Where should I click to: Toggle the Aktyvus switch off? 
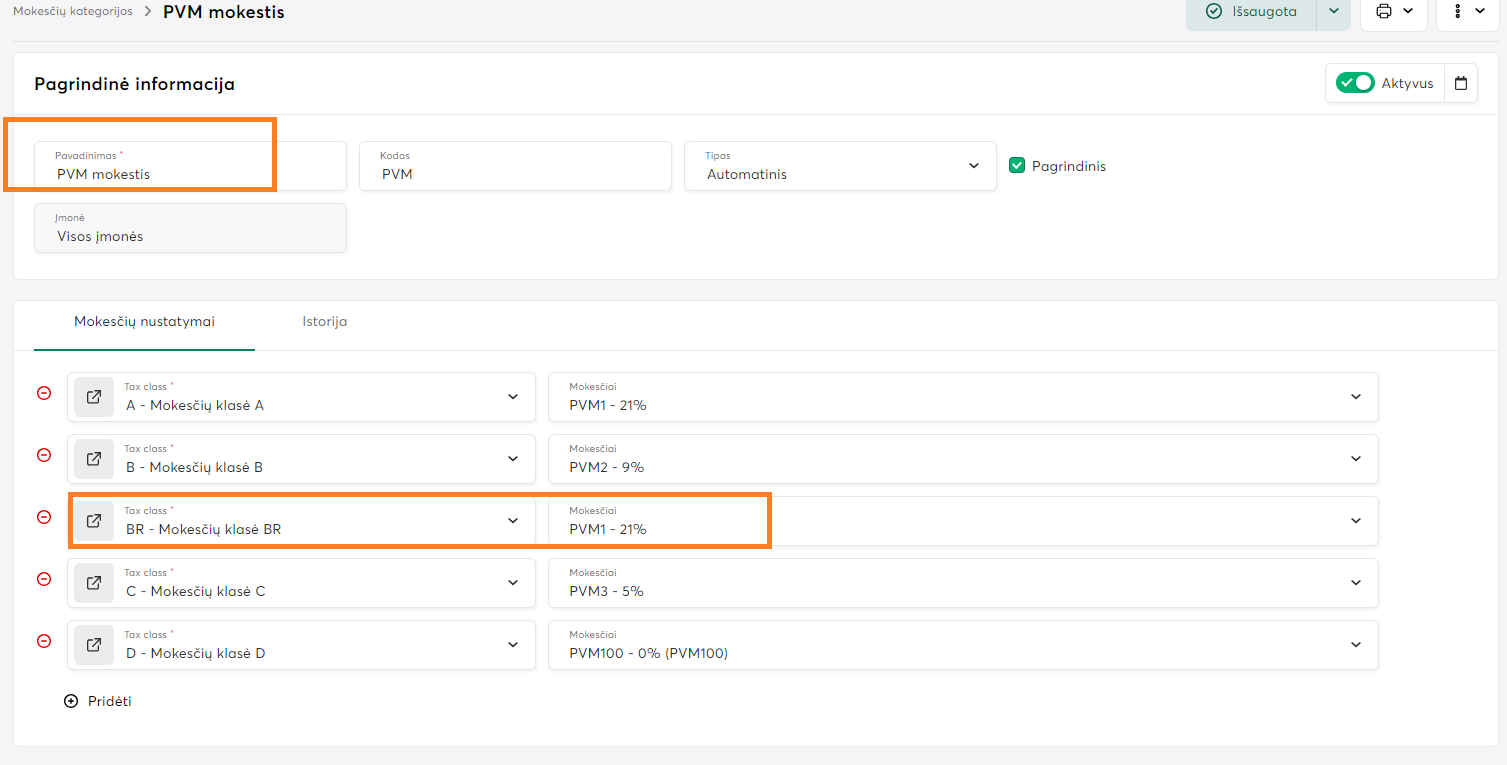1355,84
